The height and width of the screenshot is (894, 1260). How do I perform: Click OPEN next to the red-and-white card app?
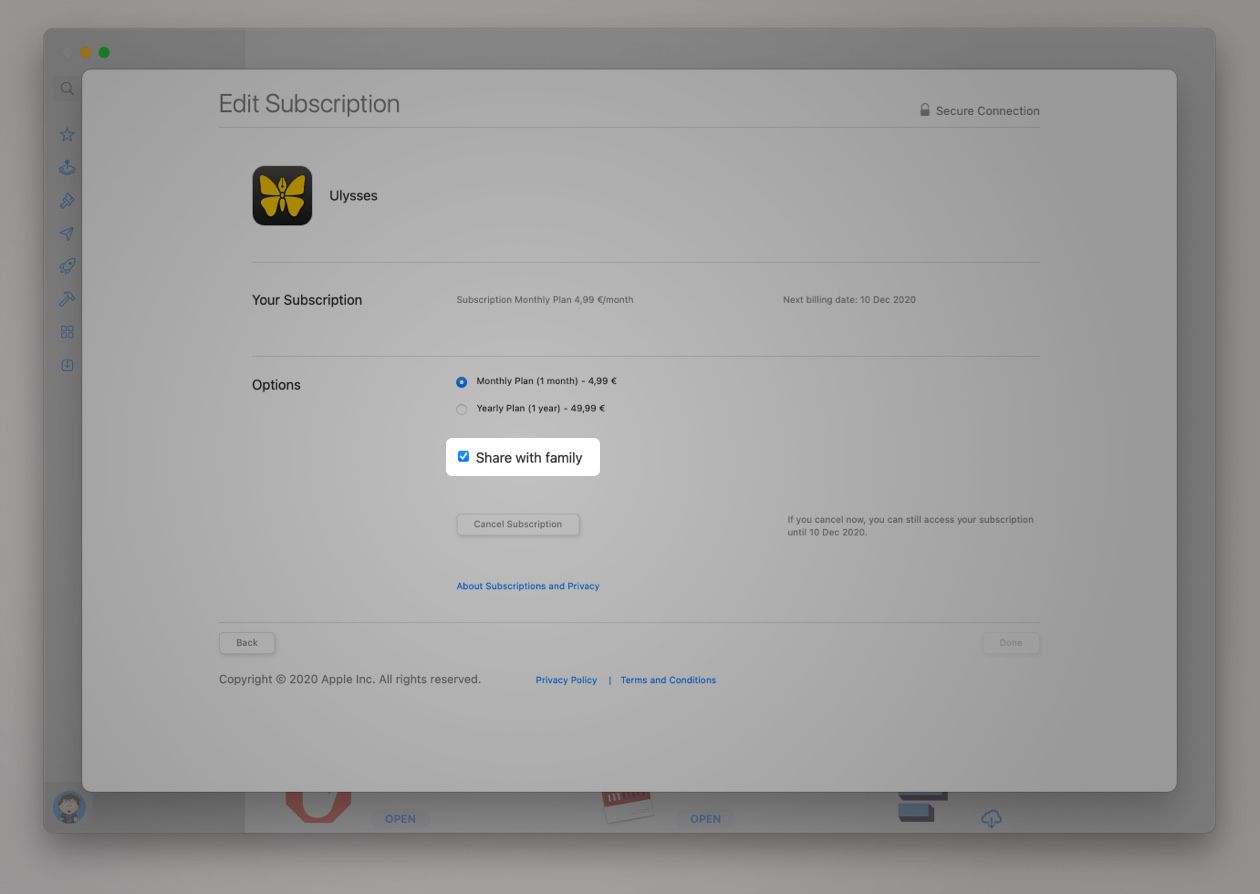pyautogui.click(x=705, y=819)
